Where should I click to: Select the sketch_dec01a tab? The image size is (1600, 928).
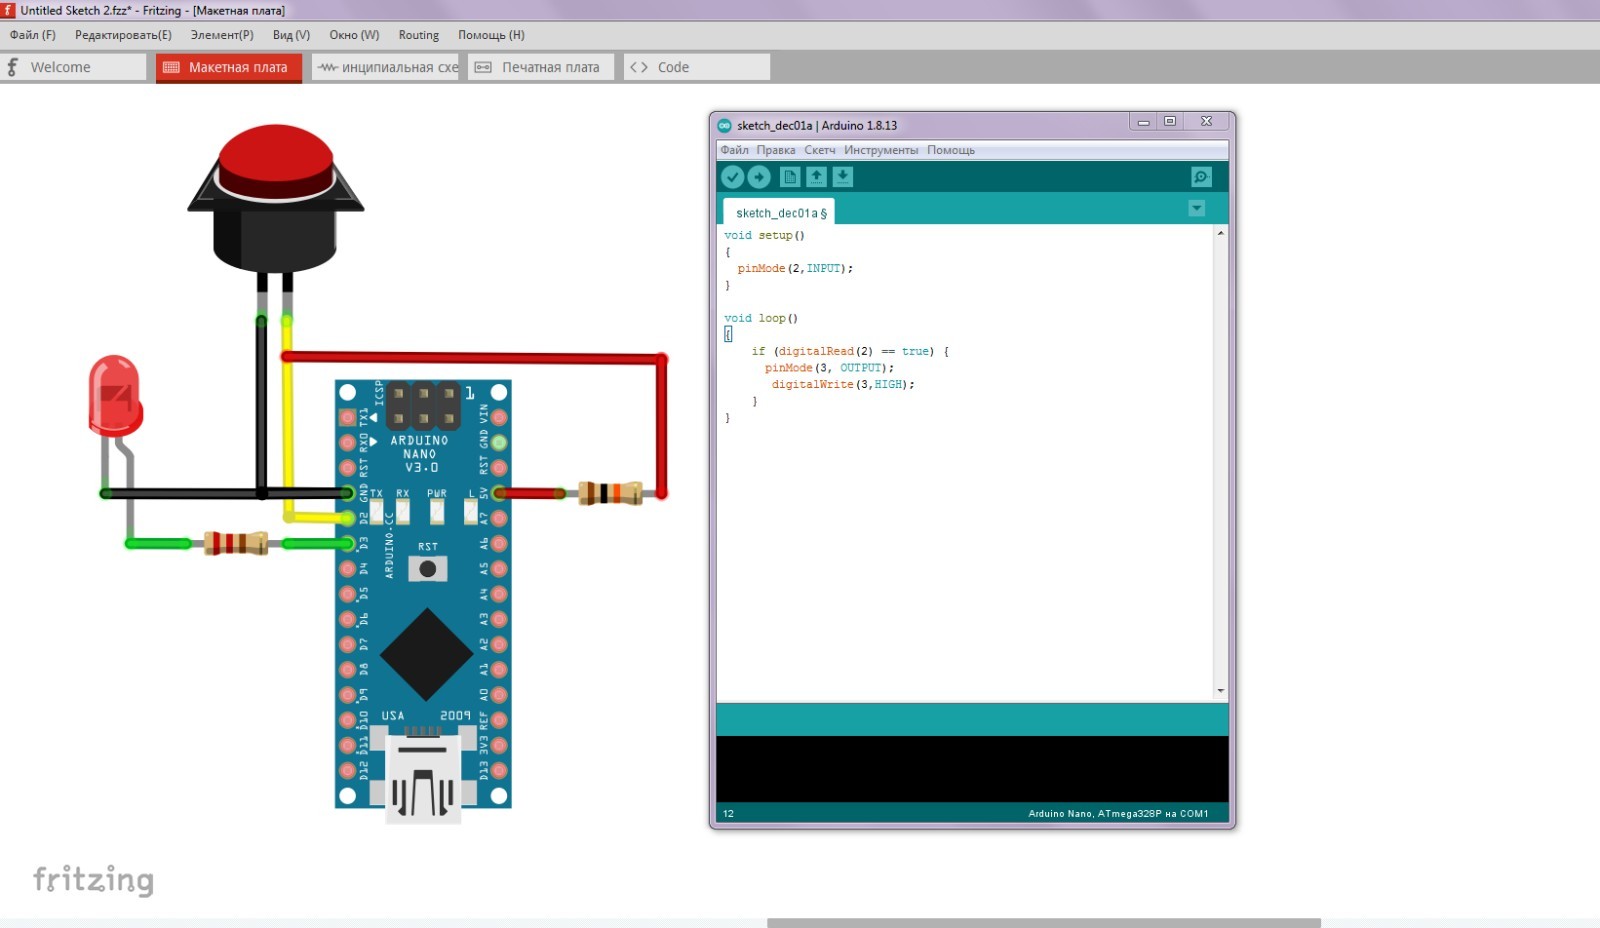[780, 213]
